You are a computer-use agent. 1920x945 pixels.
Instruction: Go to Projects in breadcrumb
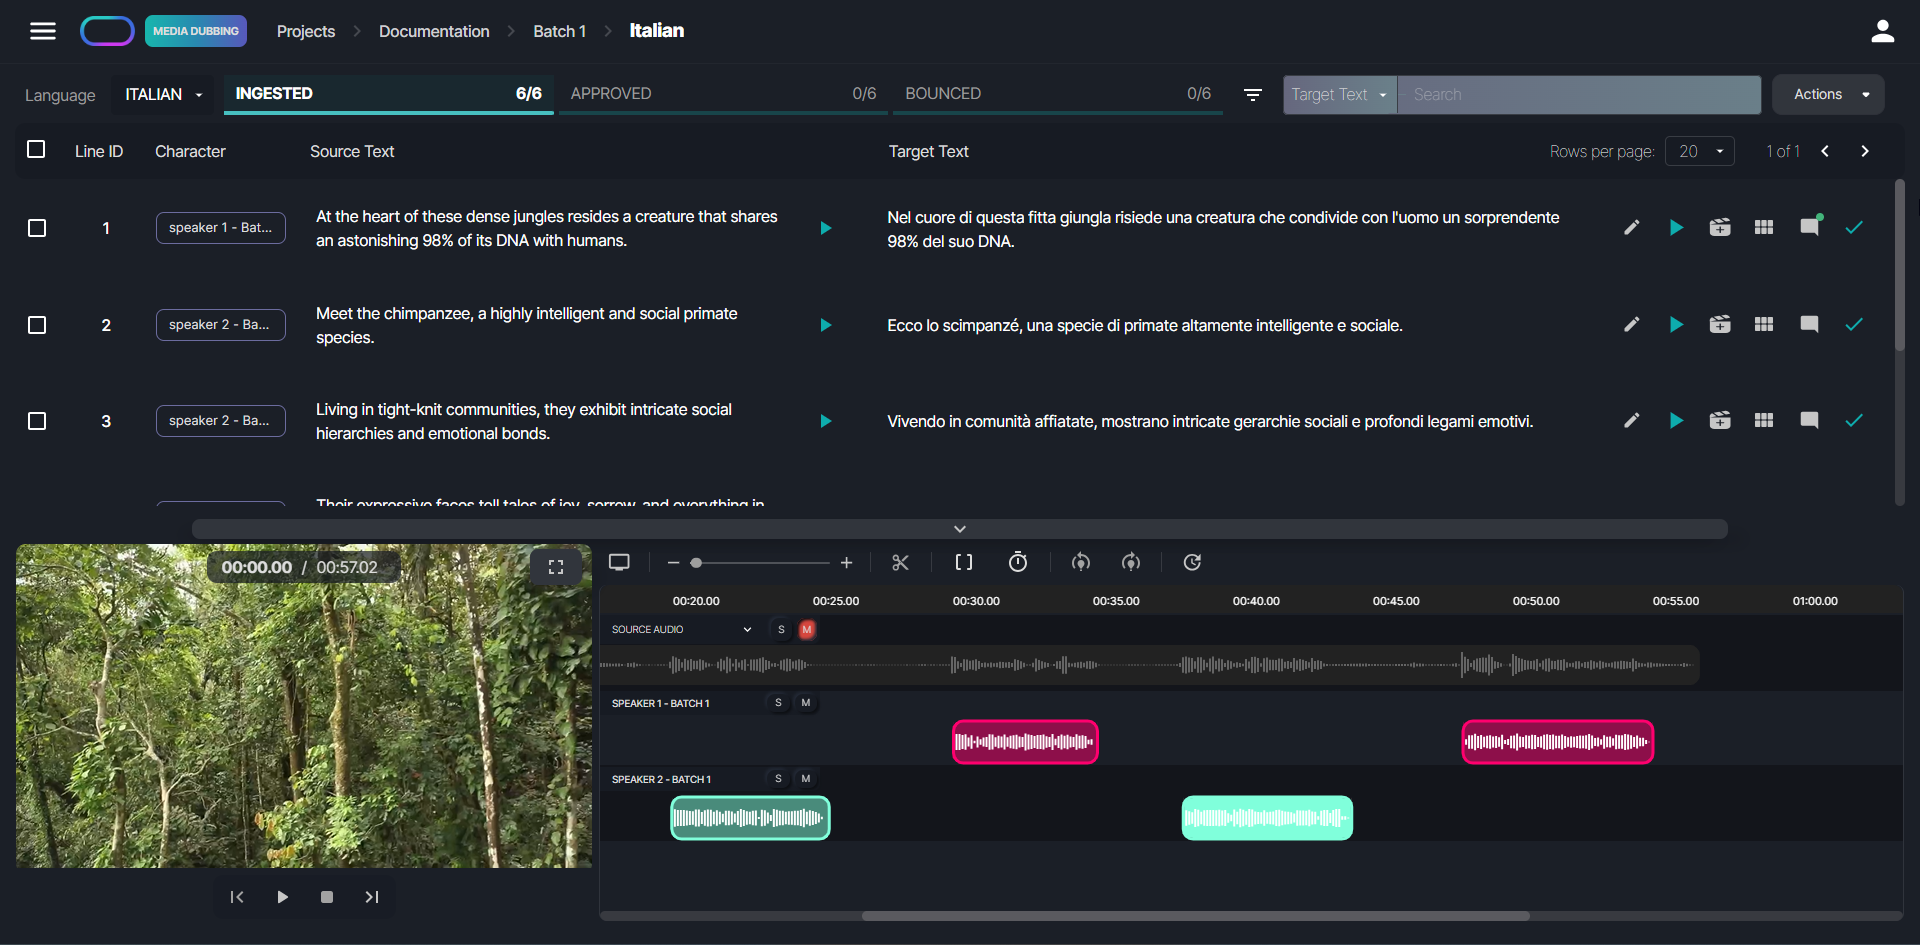click(x=305, y=32)
